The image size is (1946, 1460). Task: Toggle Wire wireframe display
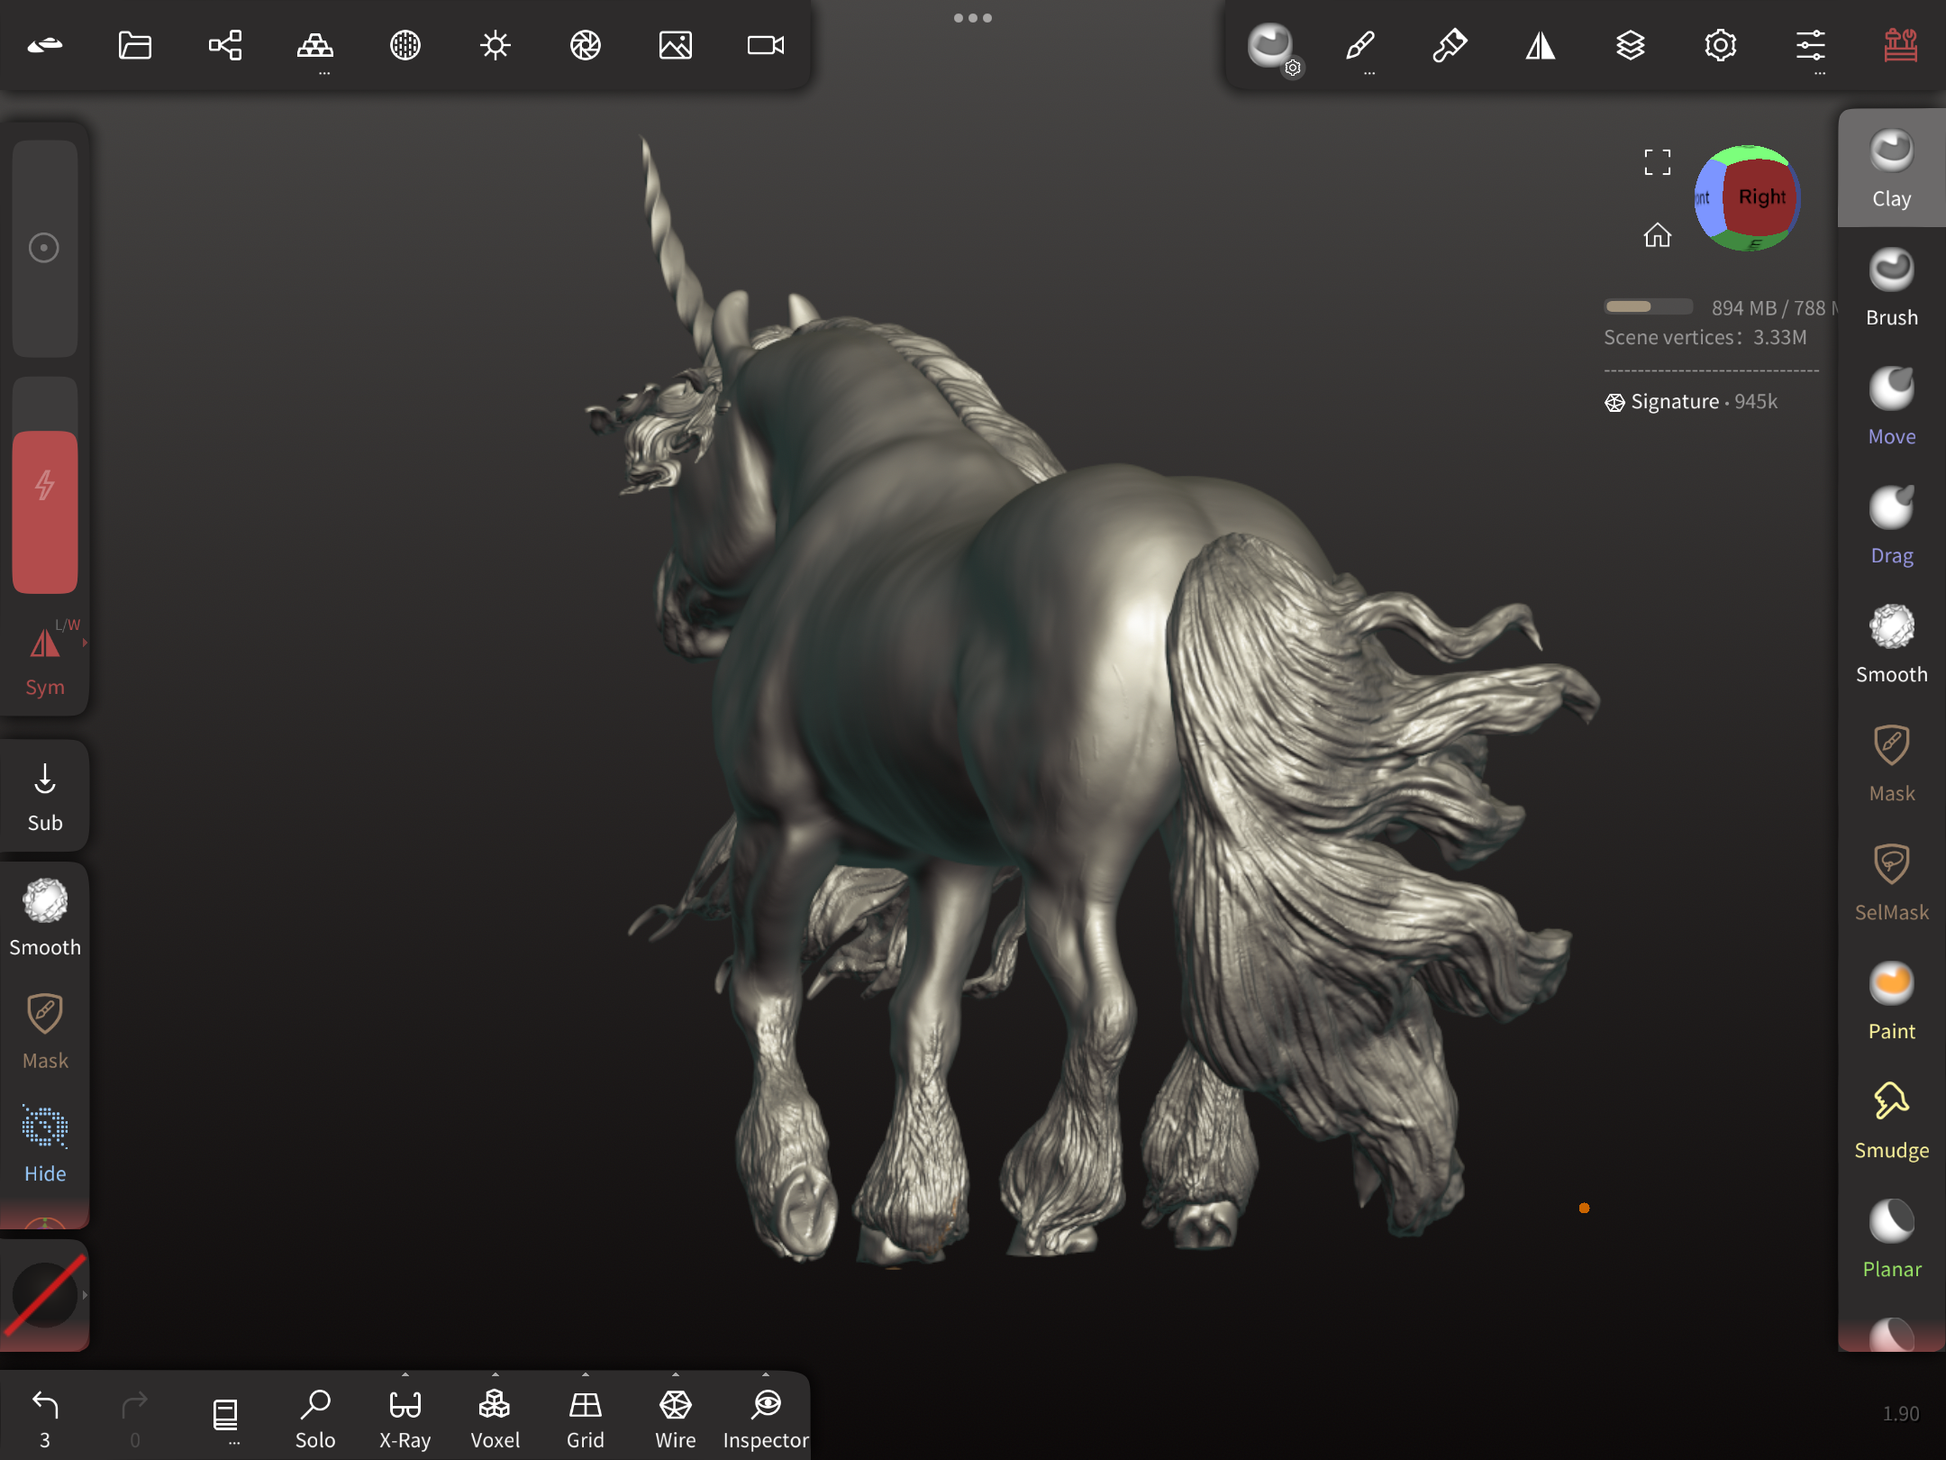point(675,1417)
